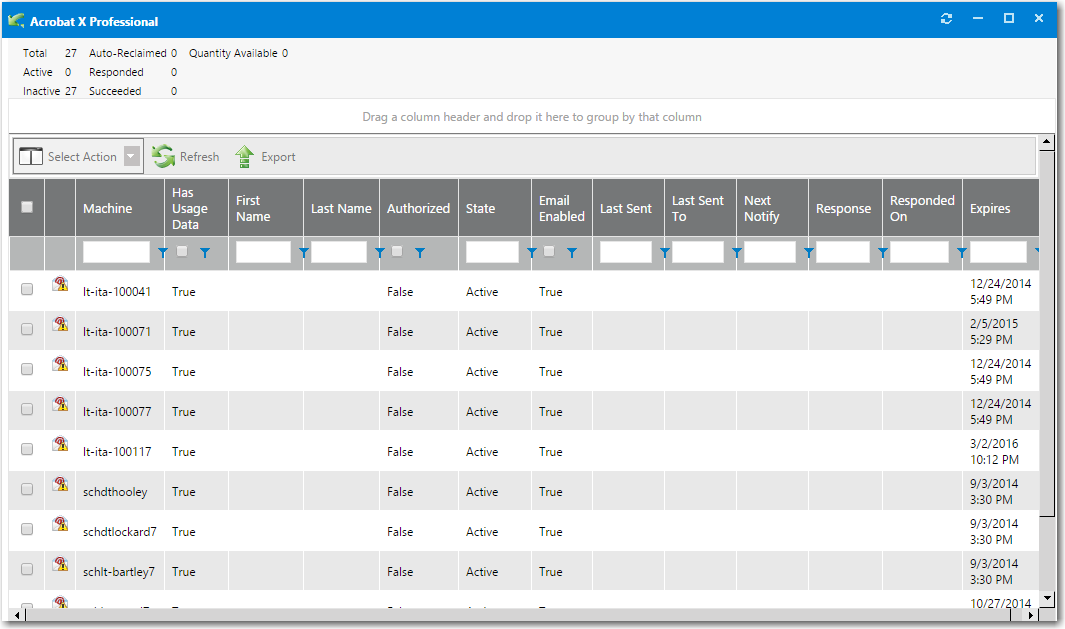Toggle the Authorized filter checkbox
This screenshot has width=1065, height=629.
pyautogui.click(x=397, y=252)
